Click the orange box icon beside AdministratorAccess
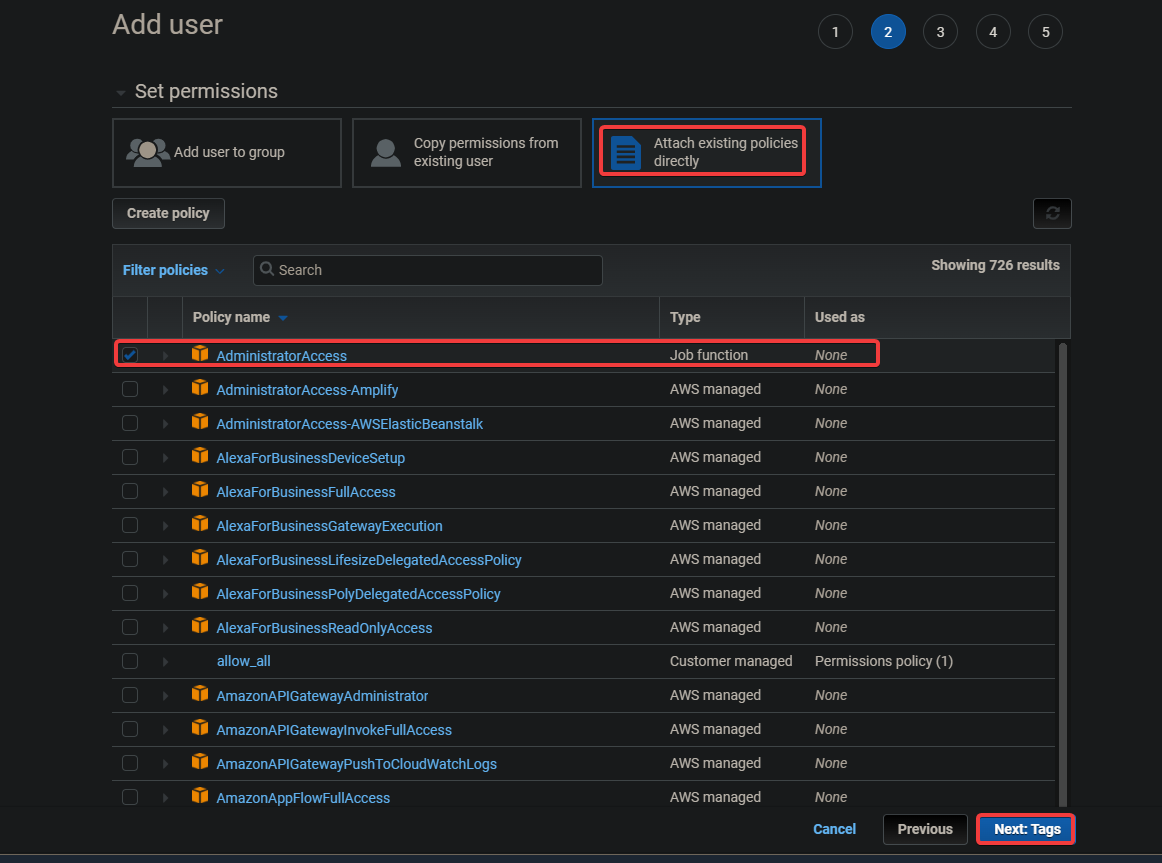 [x=199, y=353]
